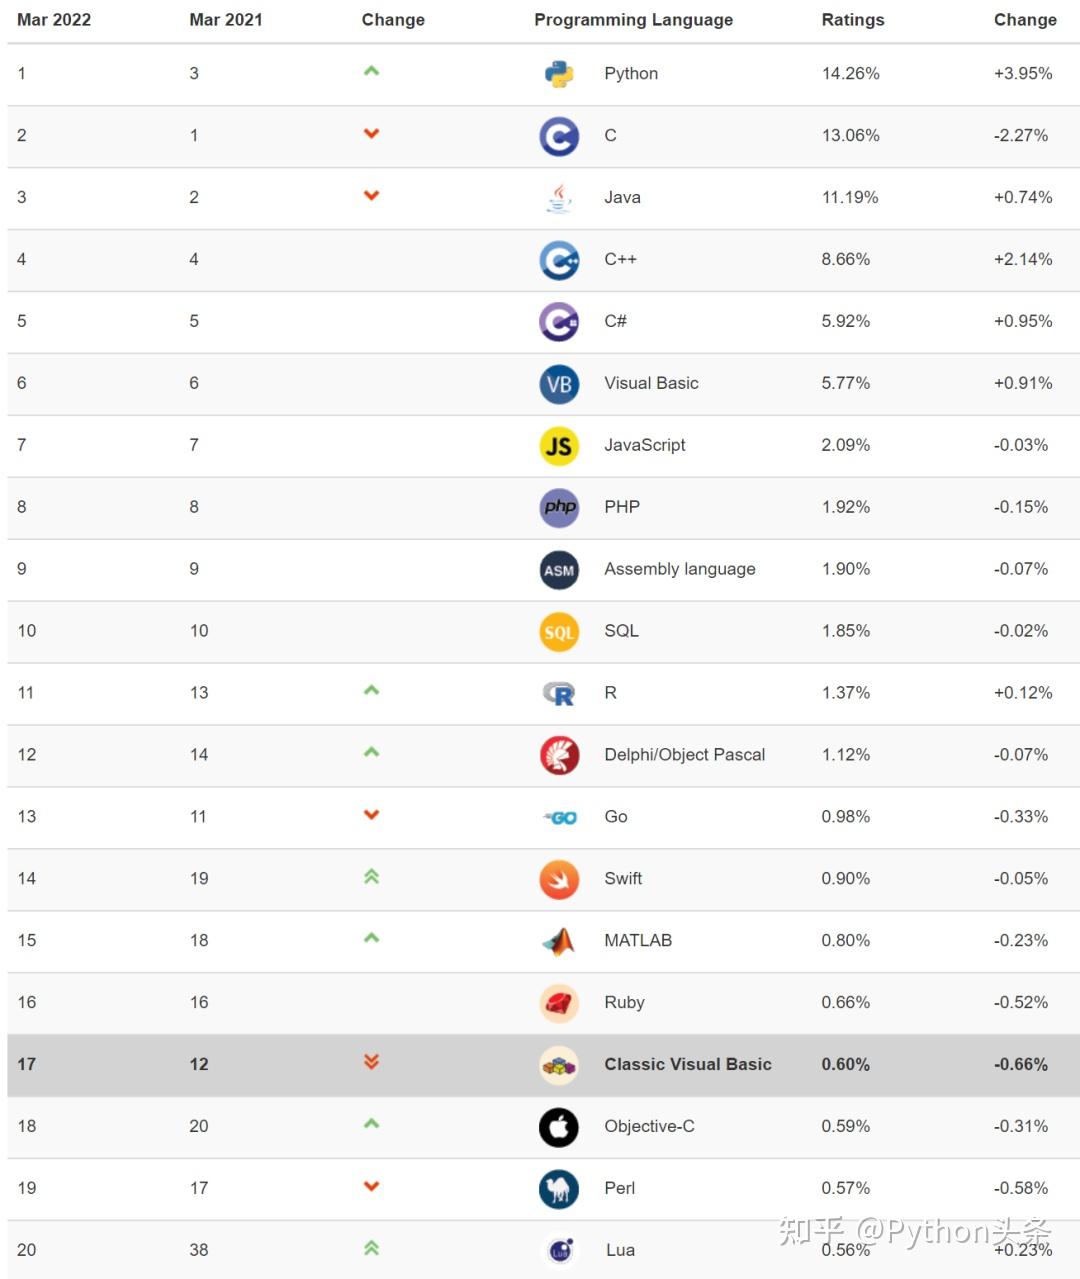This screenshot has height=1279, width=1080.
Task: Open the Classic Visual Basic entry
Action: click(x=687, y=1065)
